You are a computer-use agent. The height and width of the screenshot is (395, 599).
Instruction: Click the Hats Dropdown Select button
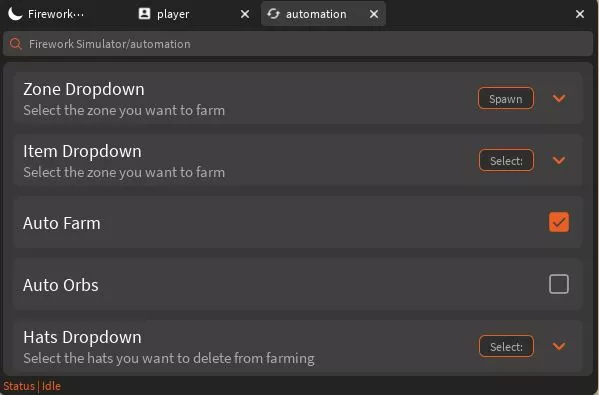(507, 346)
